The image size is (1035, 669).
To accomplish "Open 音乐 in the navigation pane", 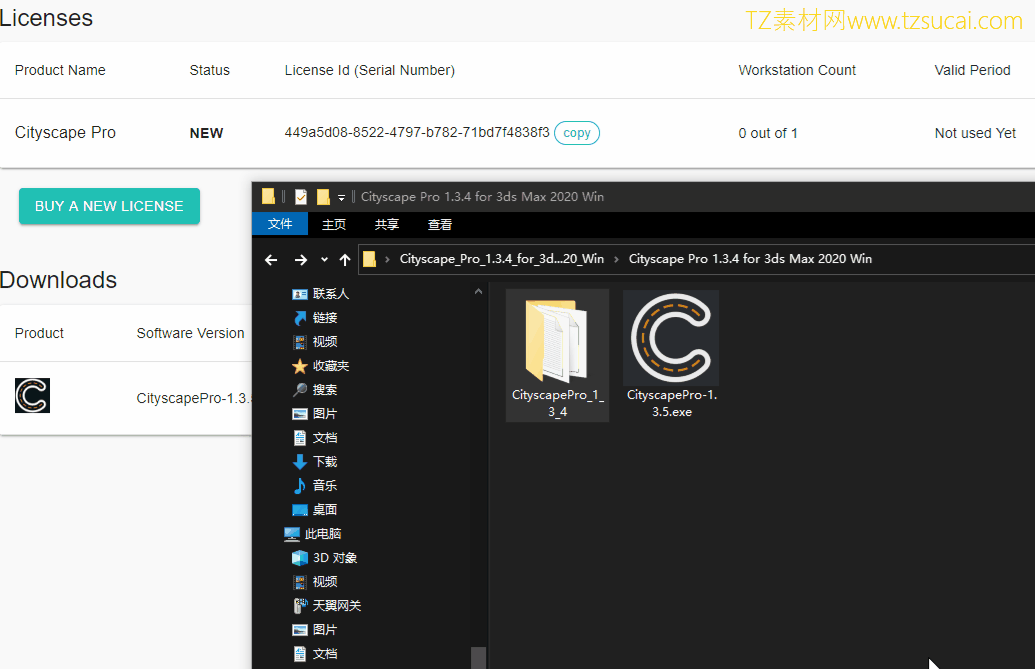I will coord(315,486).
